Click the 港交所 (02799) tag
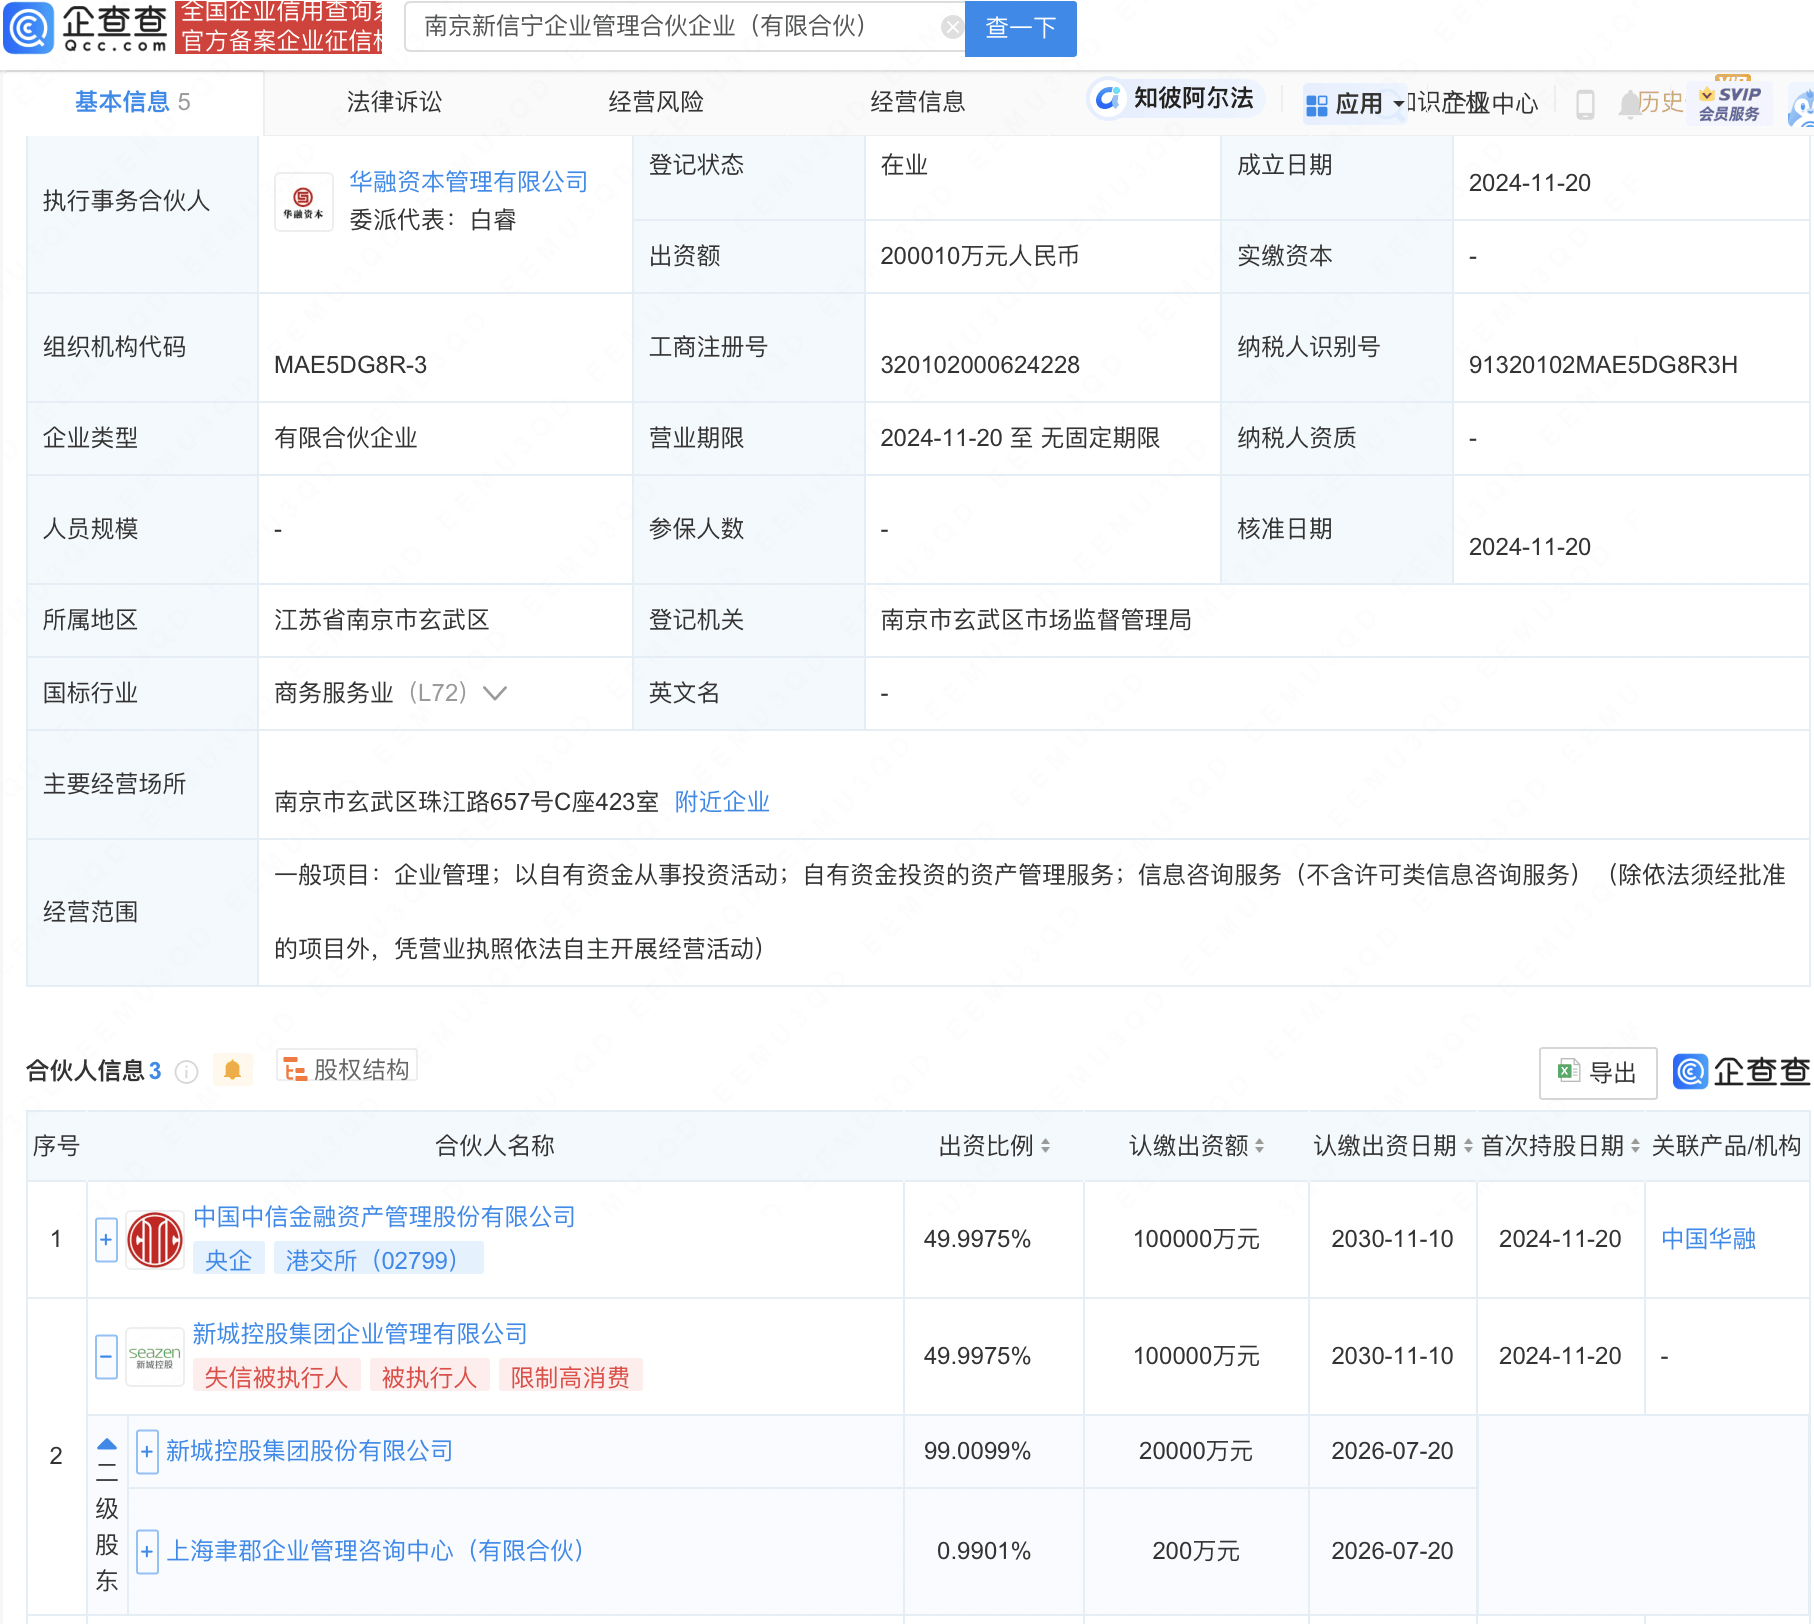The width and height of the screenshot is (1814, 1624). click(378, 1260)
